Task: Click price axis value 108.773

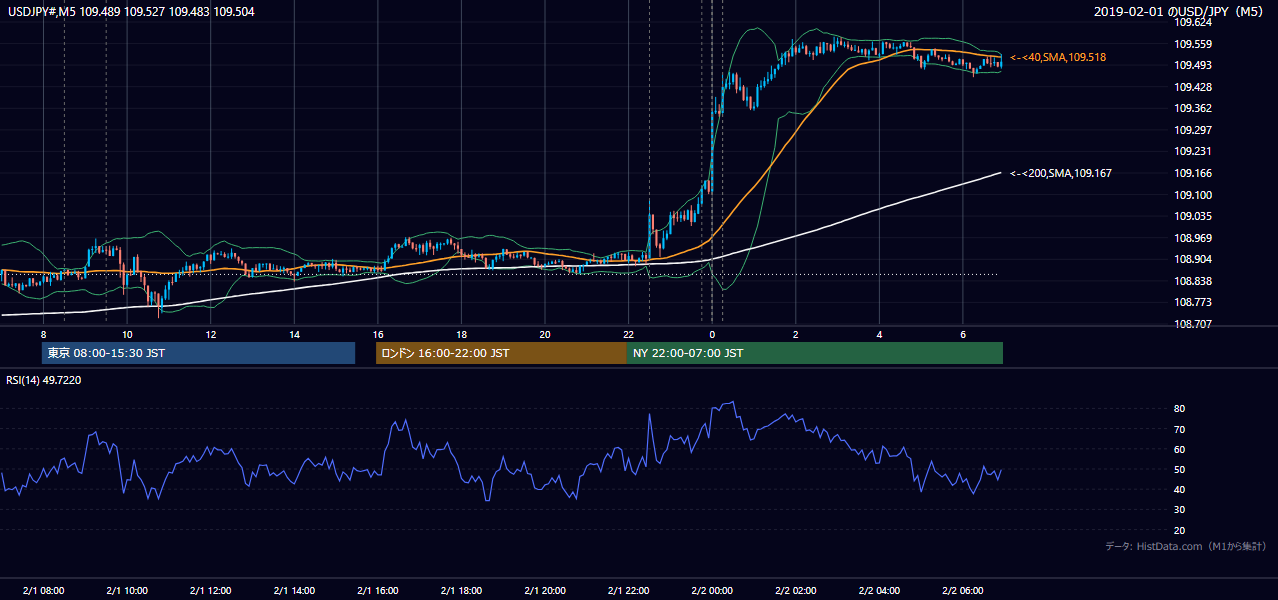Action: coord(1194,302)
